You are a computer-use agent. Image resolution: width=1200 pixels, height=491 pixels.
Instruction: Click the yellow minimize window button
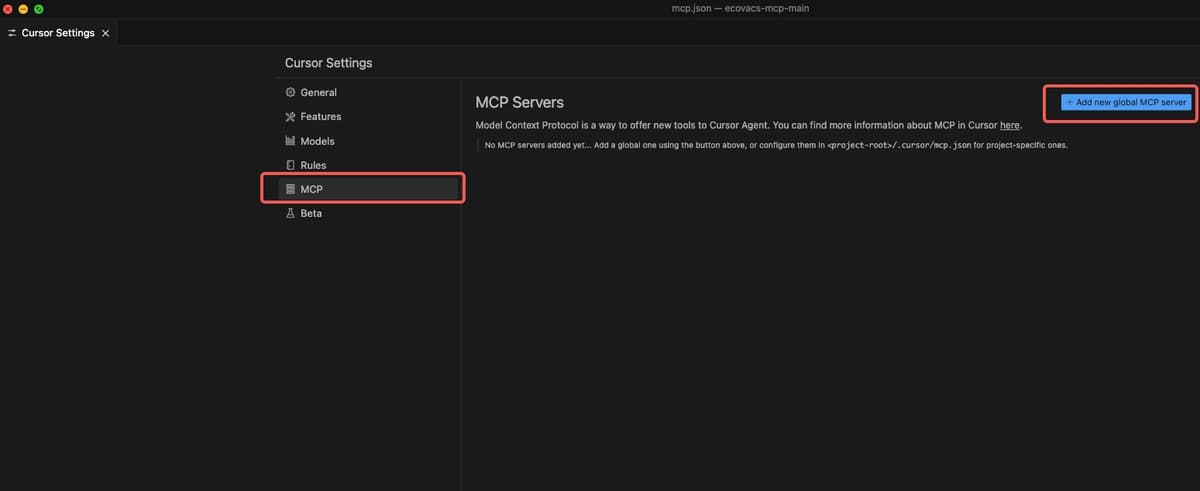(x=23, y=8)
